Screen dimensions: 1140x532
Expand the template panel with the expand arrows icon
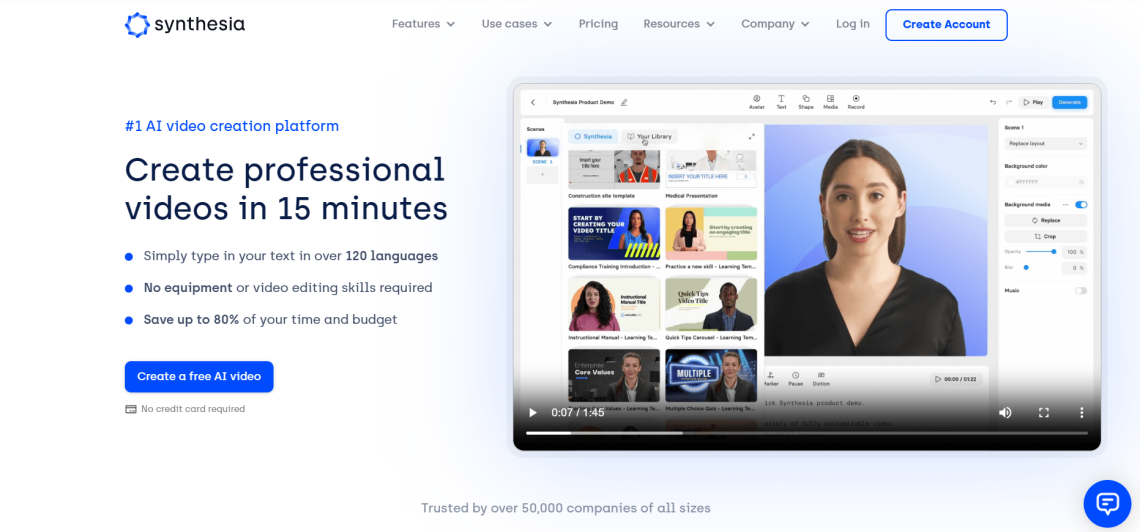(x=751, y=136)
